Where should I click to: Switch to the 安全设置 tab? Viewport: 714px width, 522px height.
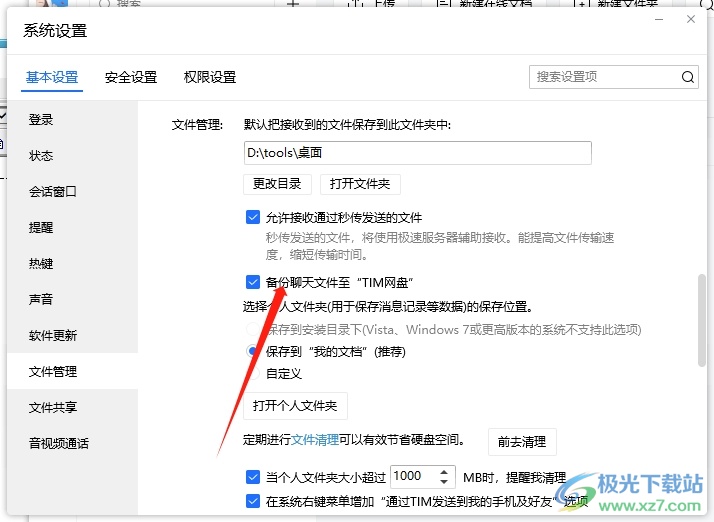131,77
